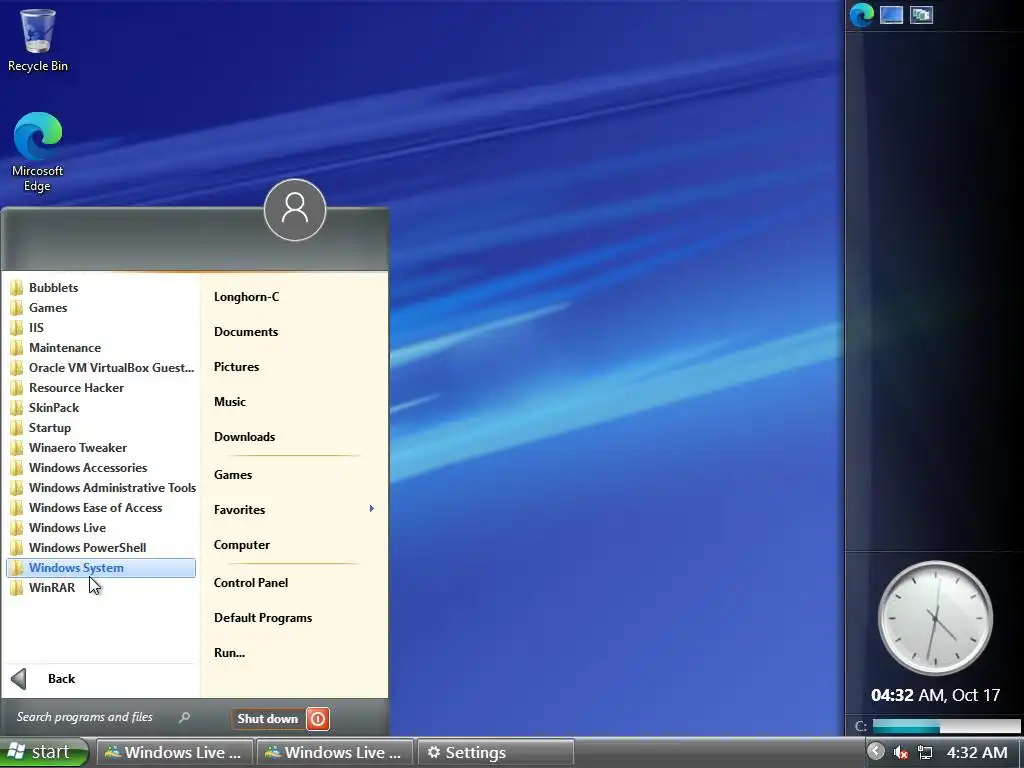Screen dimensions: 1024x768
Task: Click the search magnifier icon
Action: coord(184,717)
